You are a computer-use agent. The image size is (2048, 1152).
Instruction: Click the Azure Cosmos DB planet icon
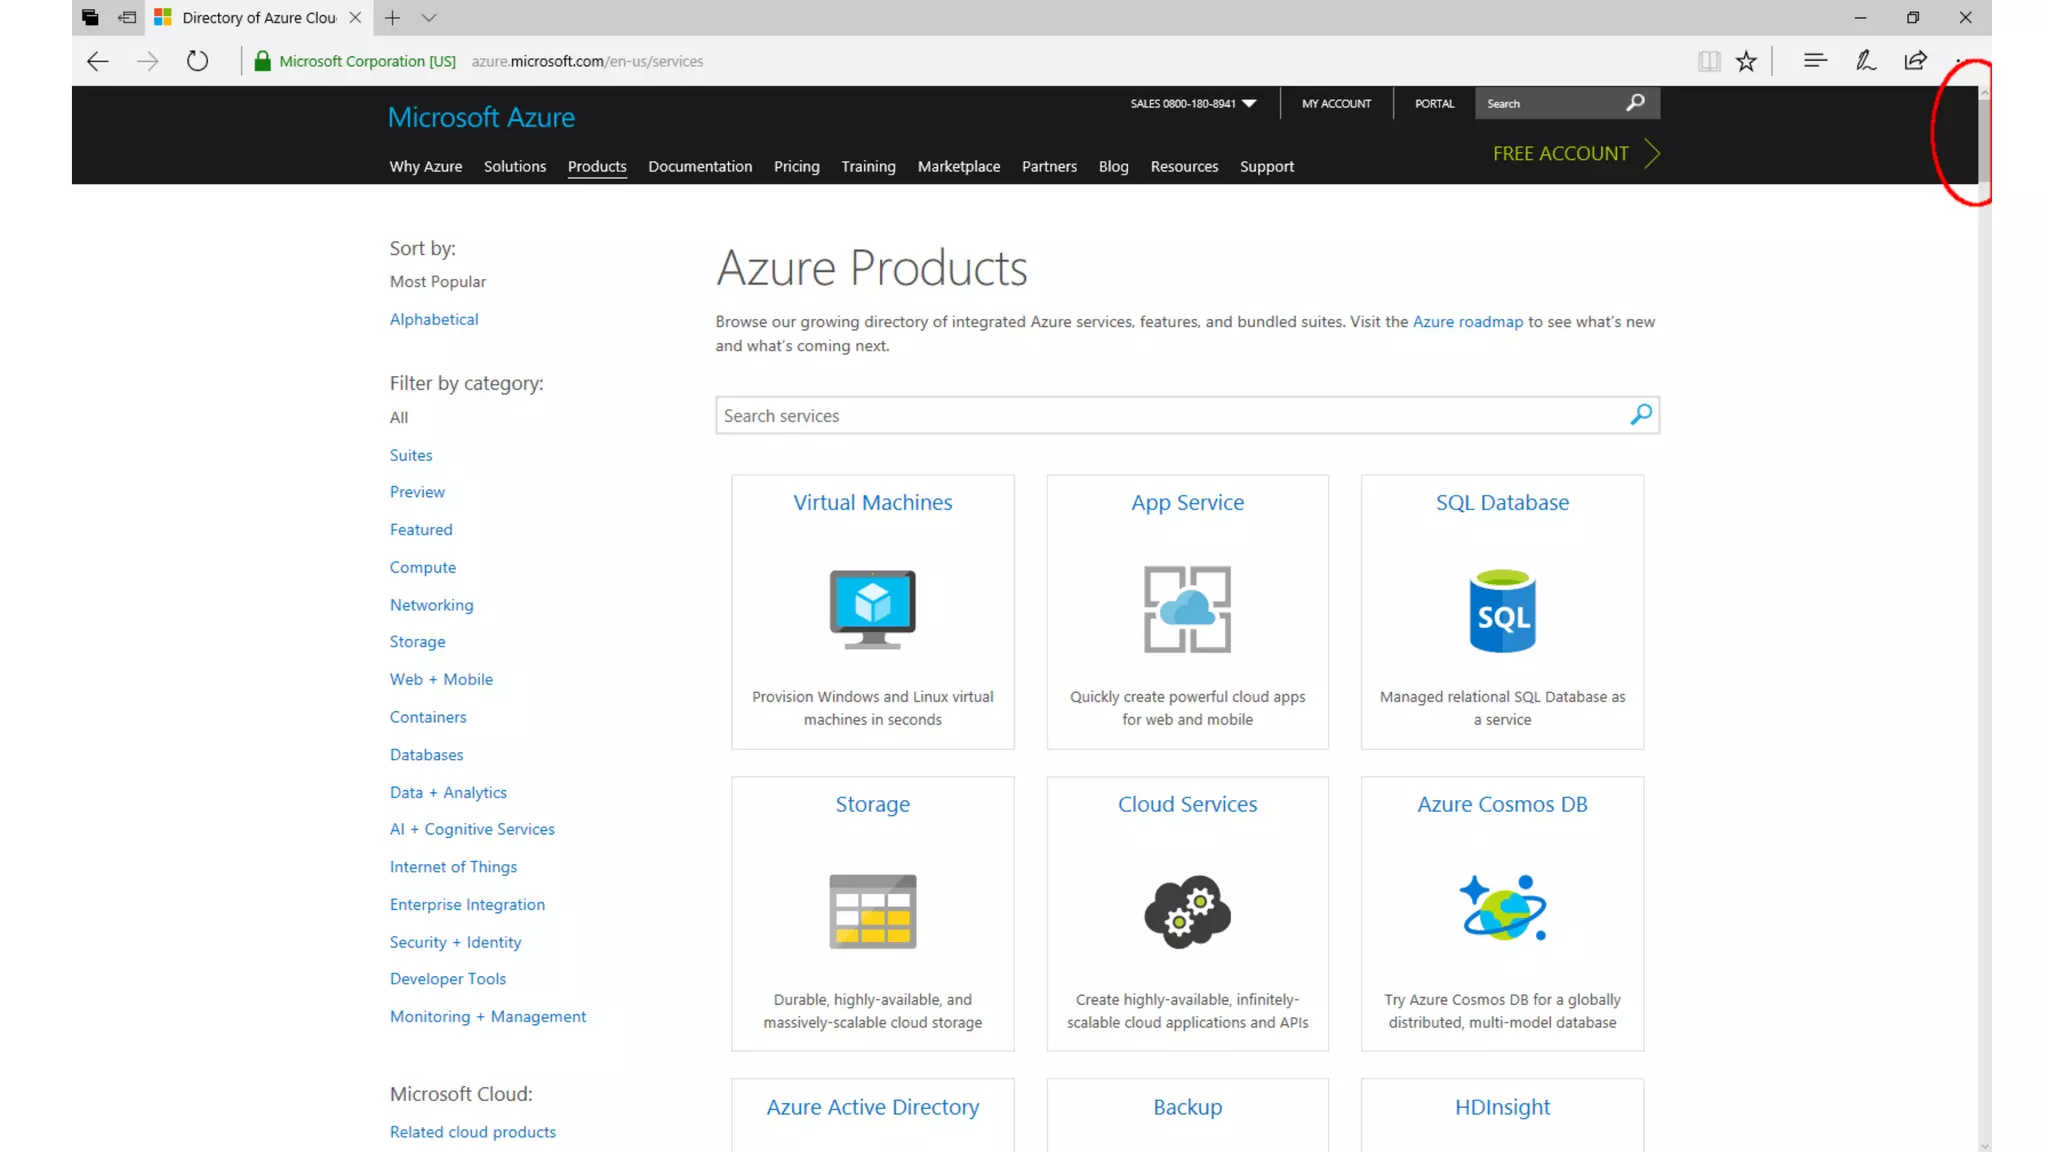click(x=1502, y=908)
